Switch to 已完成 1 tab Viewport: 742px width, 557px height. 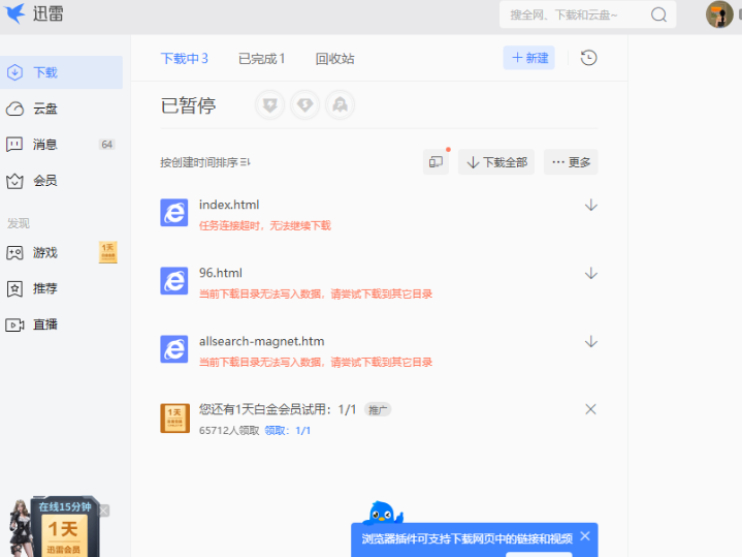262,58
